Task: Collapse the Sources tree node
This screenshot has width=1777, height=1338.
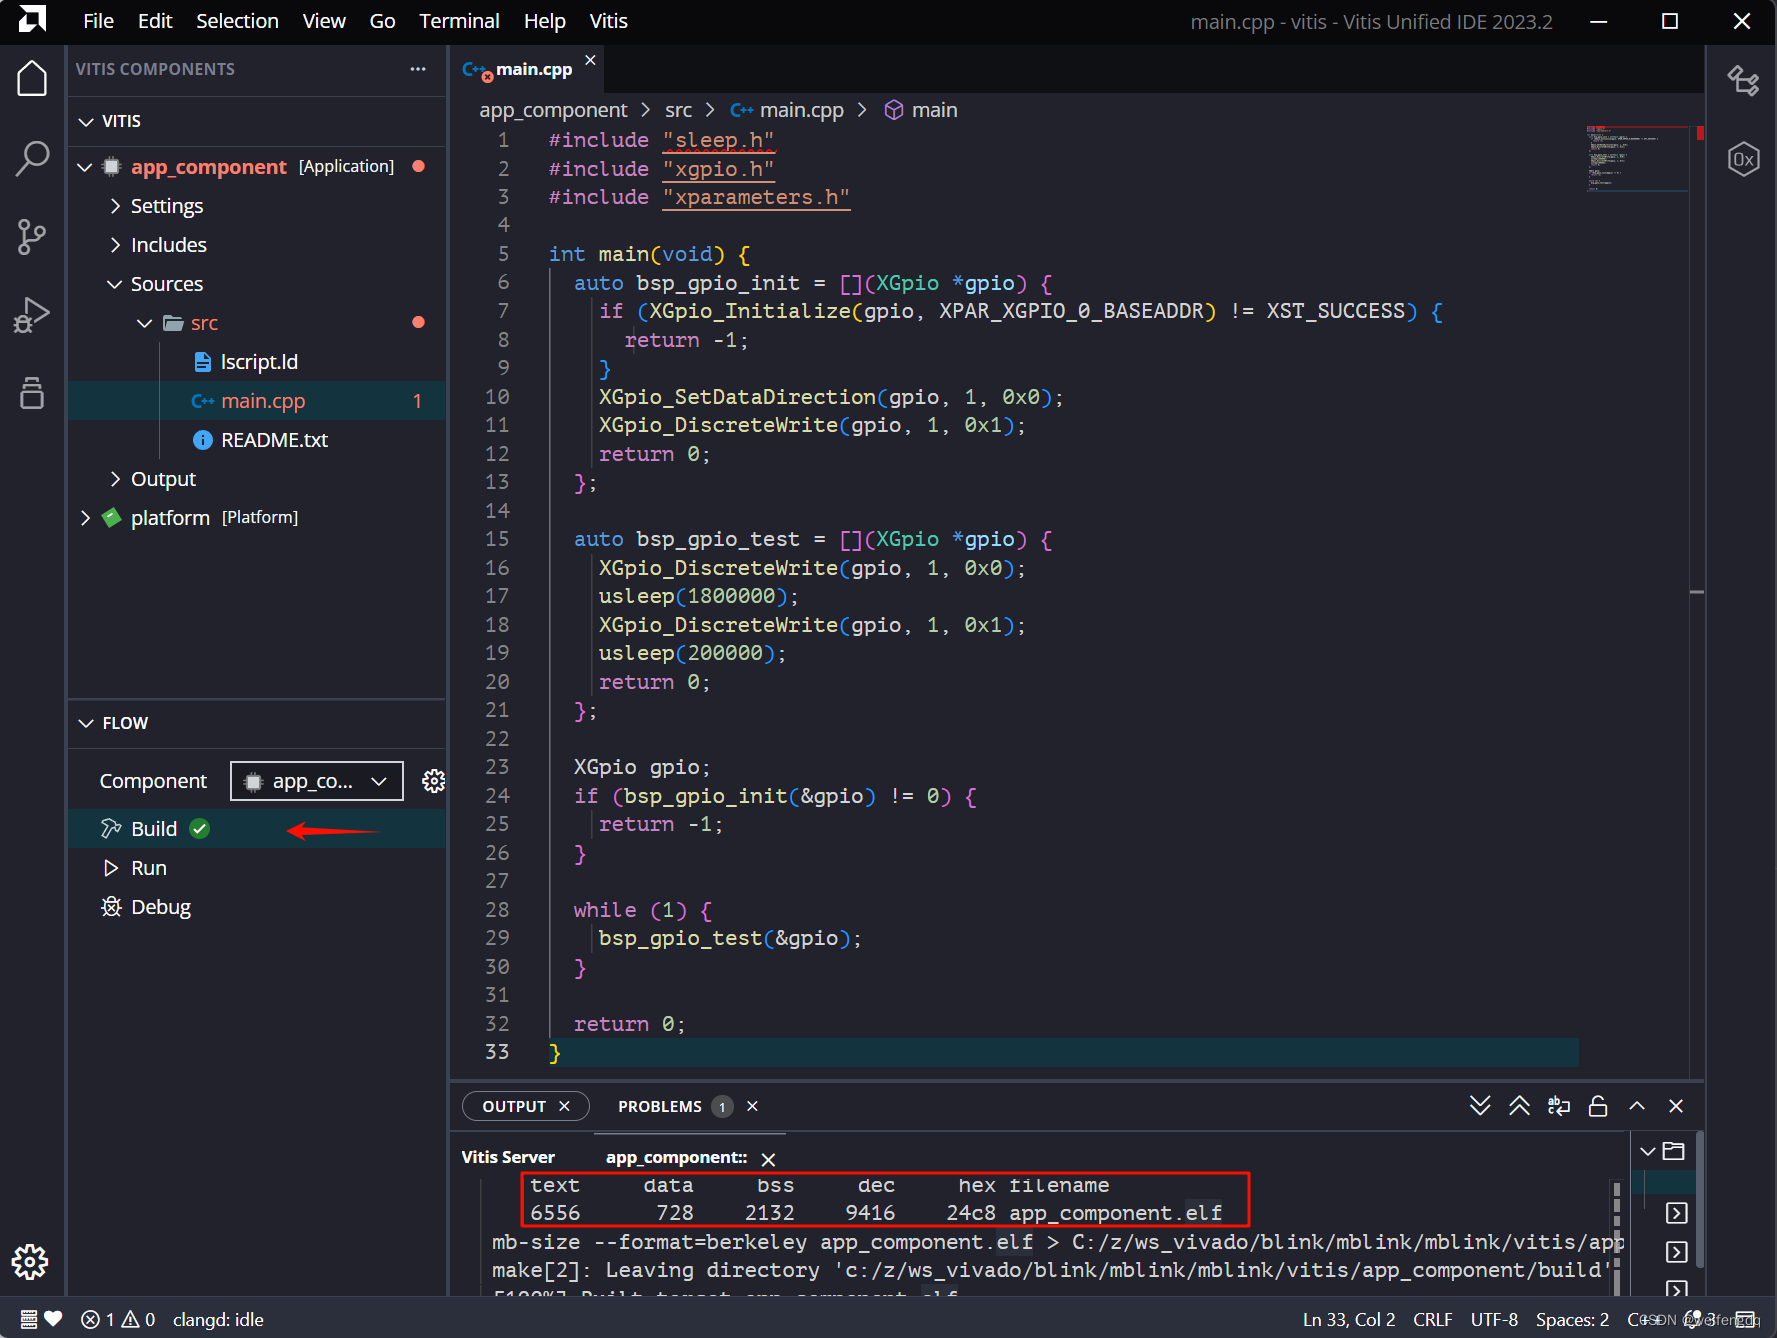Action: point(115,284)
